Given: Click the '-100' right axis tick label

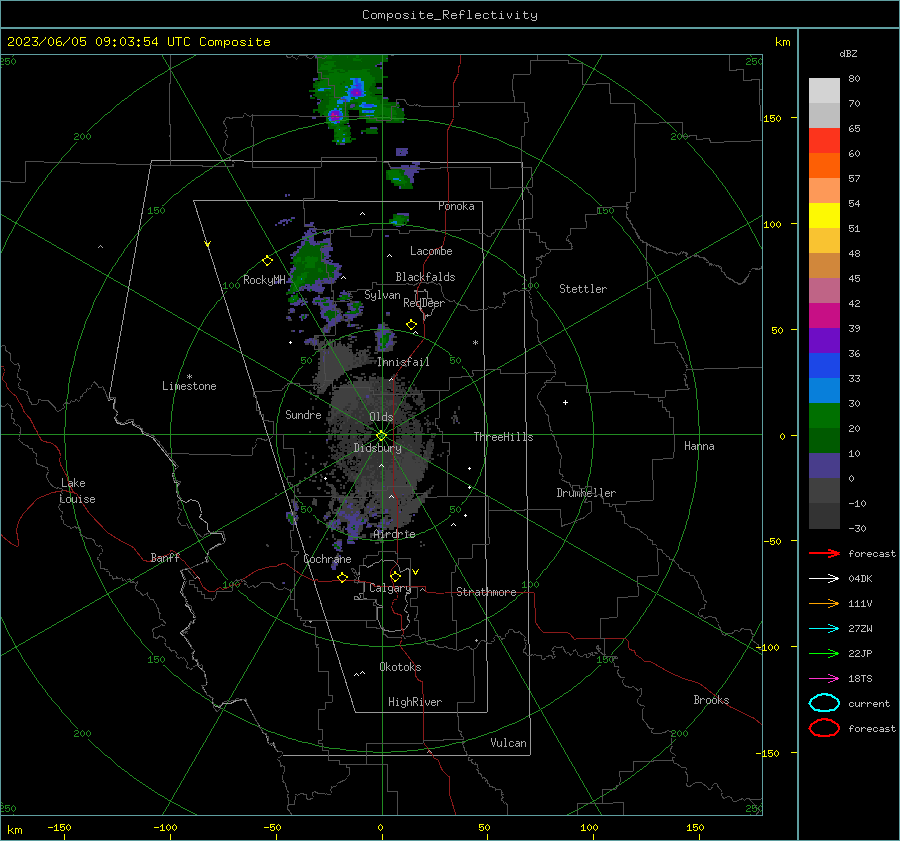Looking at the screenshot, I should point(768,647).
